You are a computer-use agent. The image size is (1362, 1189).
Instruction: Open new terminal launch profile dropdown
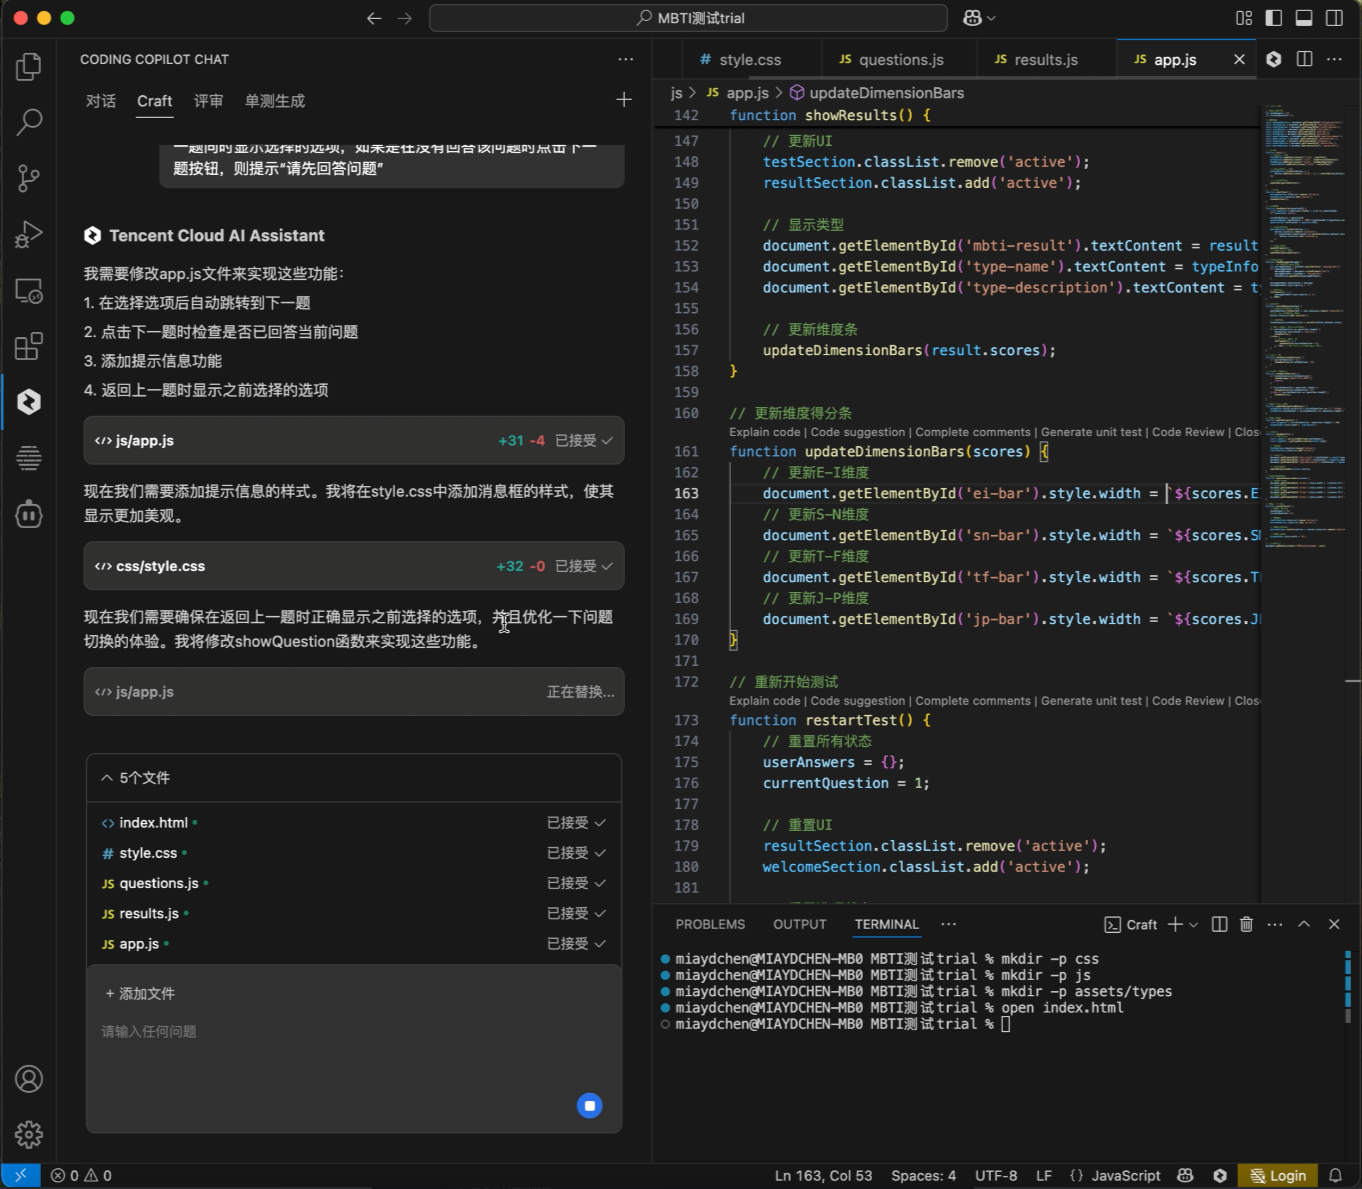1193,924
